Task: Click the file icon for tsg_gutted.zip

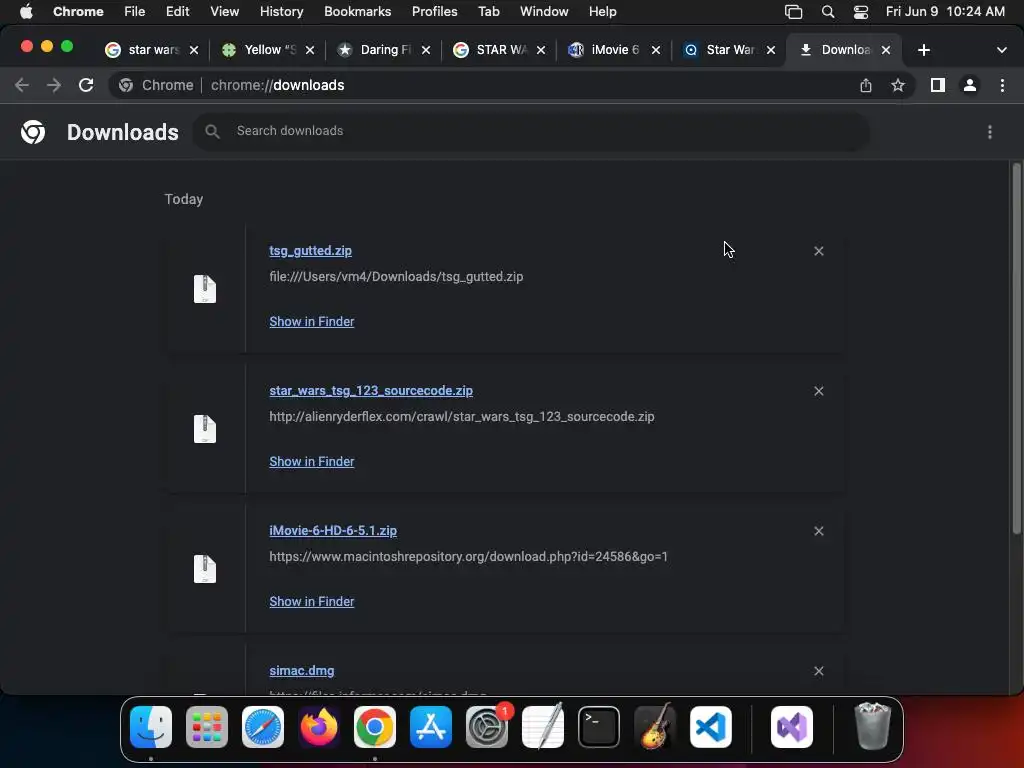Action: [204, 289]
